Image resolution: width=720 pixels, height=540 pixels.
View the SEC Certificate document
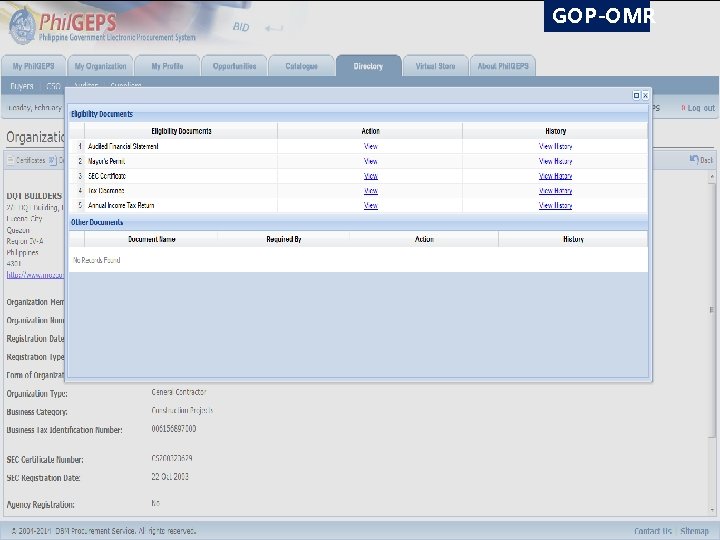[370, 176]
